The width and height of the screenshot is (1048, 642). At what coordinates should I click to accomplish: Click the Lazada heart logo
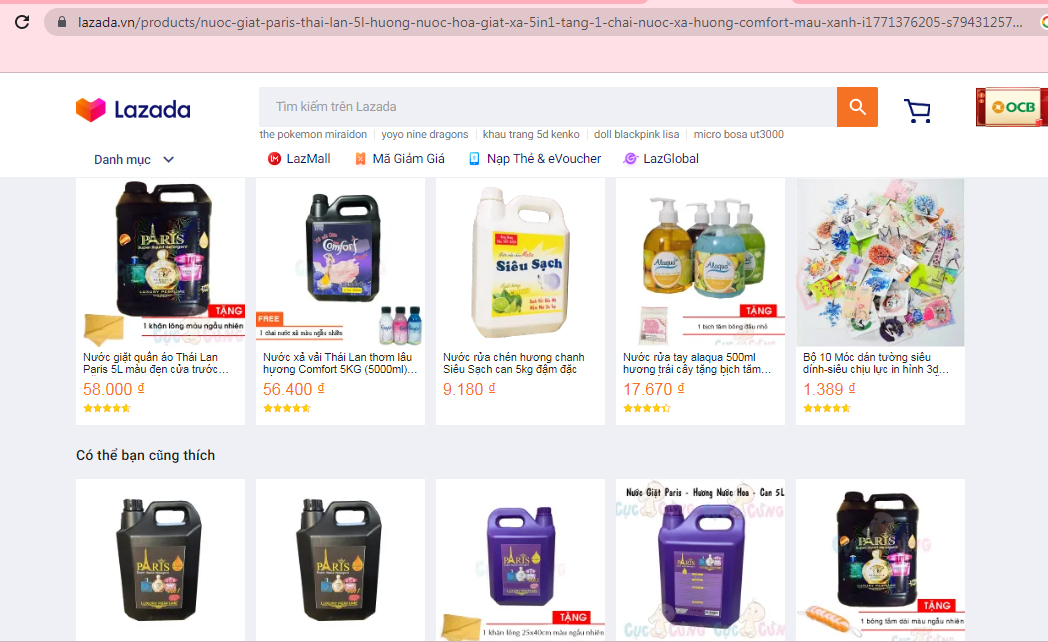click(x=91, y=110)
